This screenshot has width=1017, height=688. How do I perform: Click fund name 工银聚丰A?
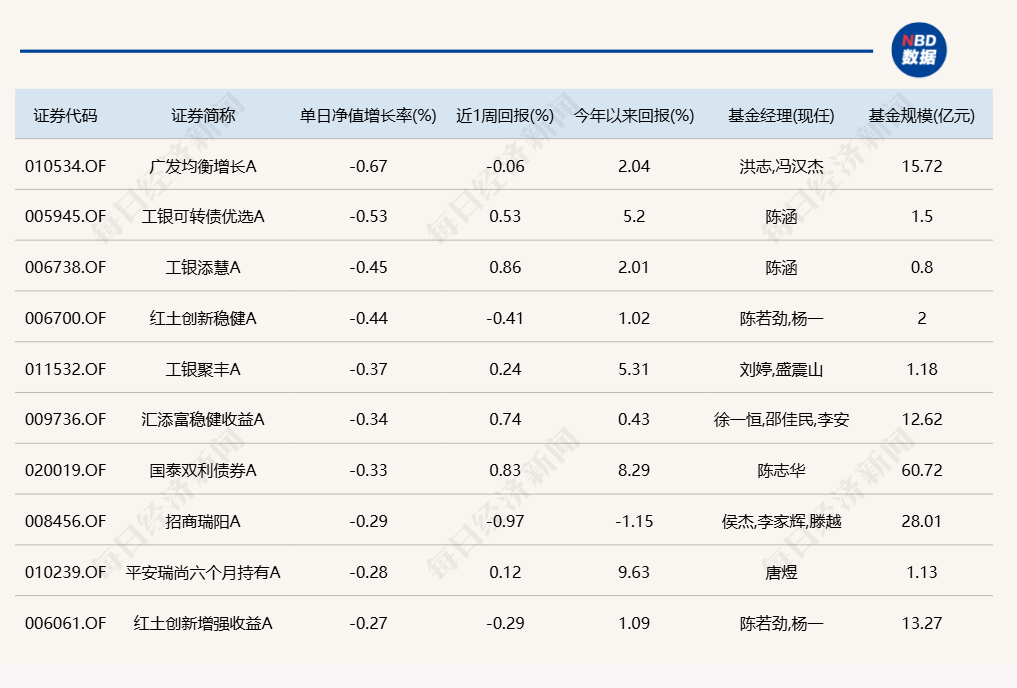(x=203, y=369)
